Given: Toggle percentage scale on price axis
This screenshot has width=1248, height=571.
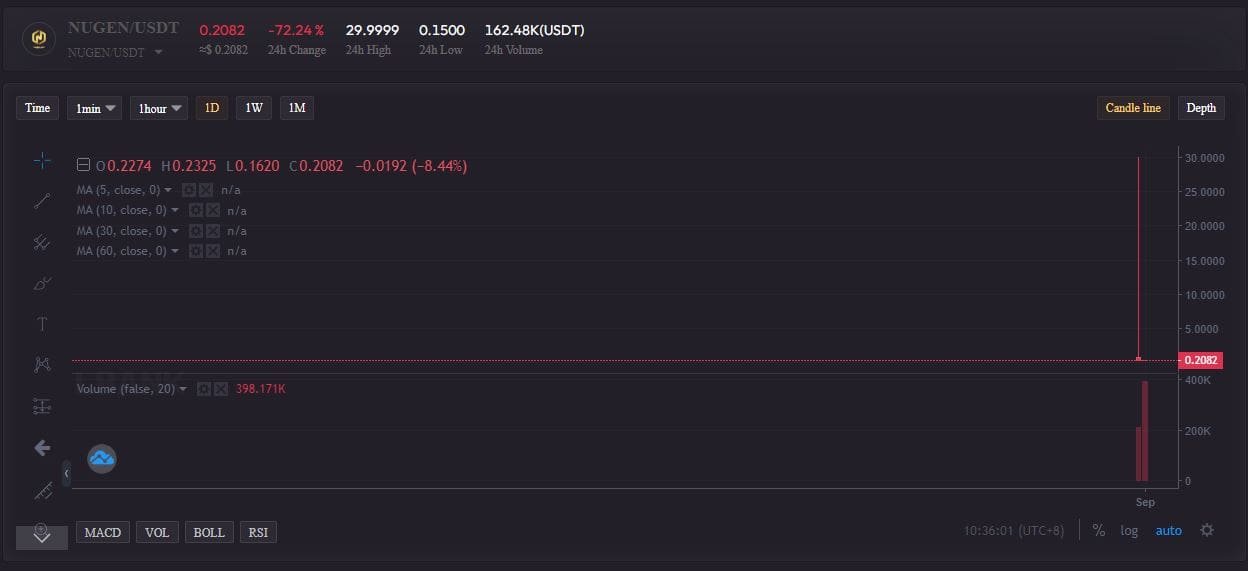Looking at the screenshot, I should point(1098,530).
